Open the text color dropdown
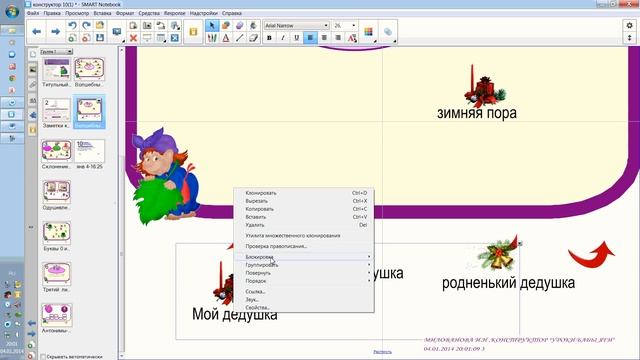Viewport: 640px width, 360px height. point(352,38)
